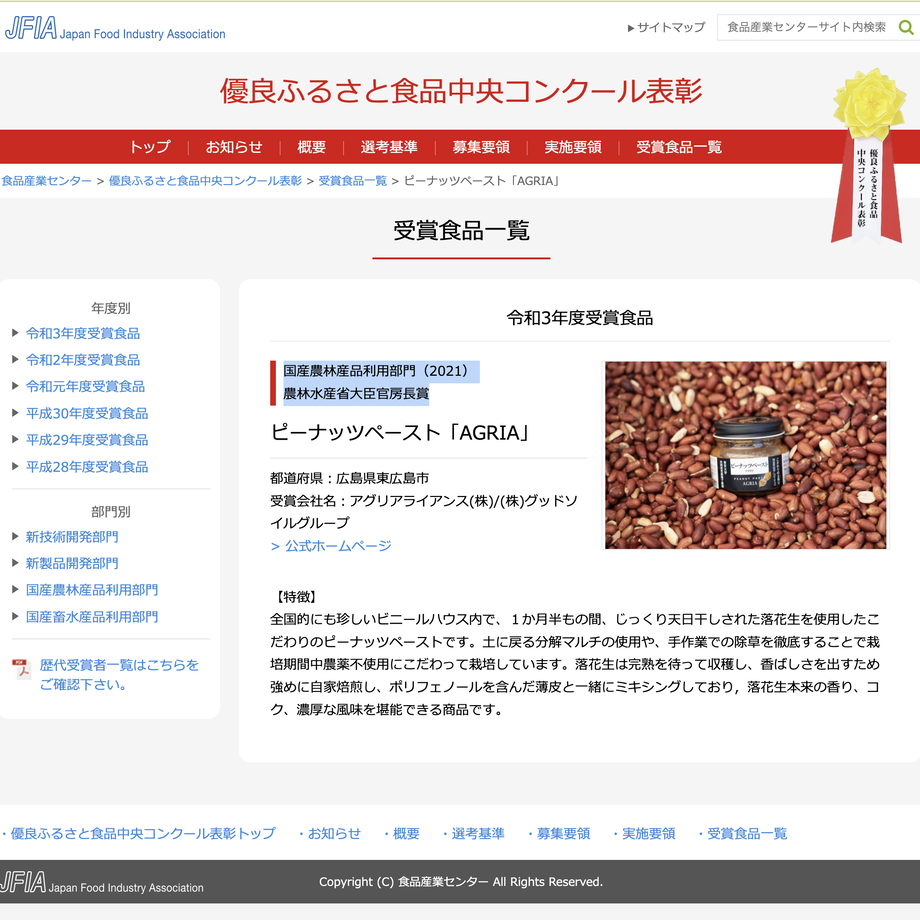
Task: Select 受賞食品一覧 in the red navigation bar
Action: click(679, 147)
